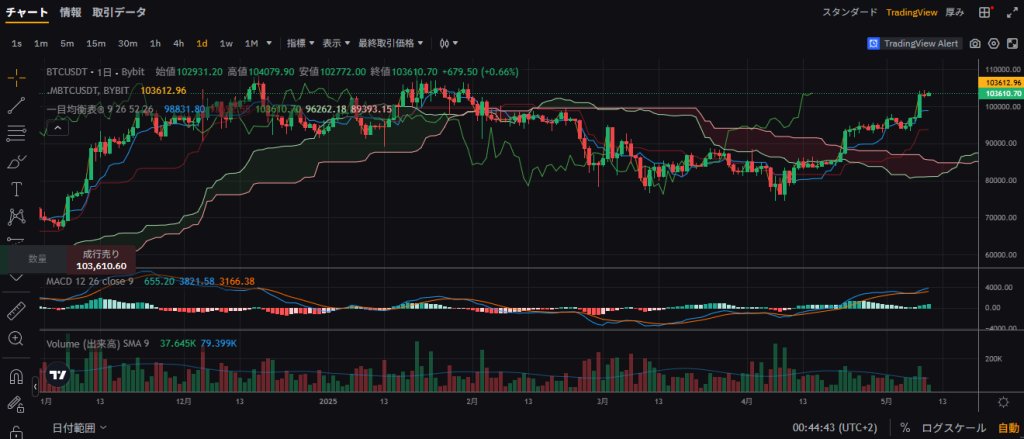Pick the brush drawing tool
1024x439 pixels.
click(17, 160)
